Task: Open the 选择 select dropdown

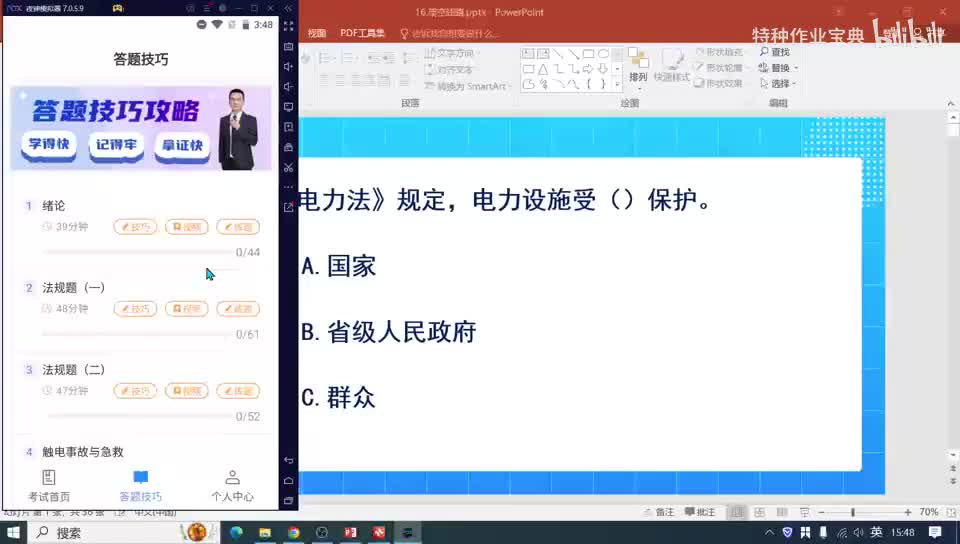Action: coord(778,83)
